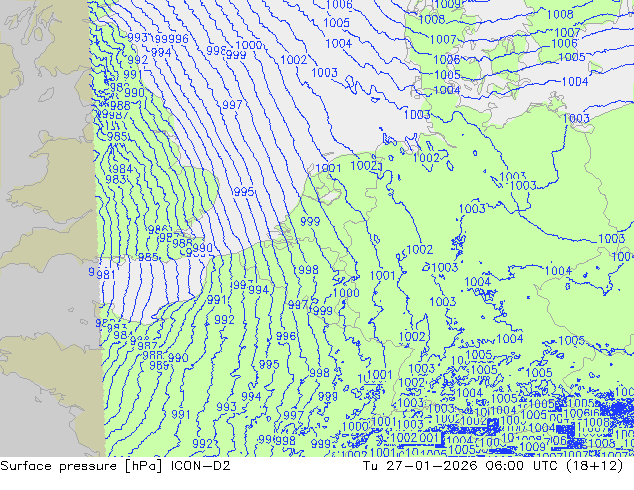Screen dimensions: 634x490
Task: Click the '1001' isobar label beside '1002' on the coast
Action: click(x=328, y=168)
